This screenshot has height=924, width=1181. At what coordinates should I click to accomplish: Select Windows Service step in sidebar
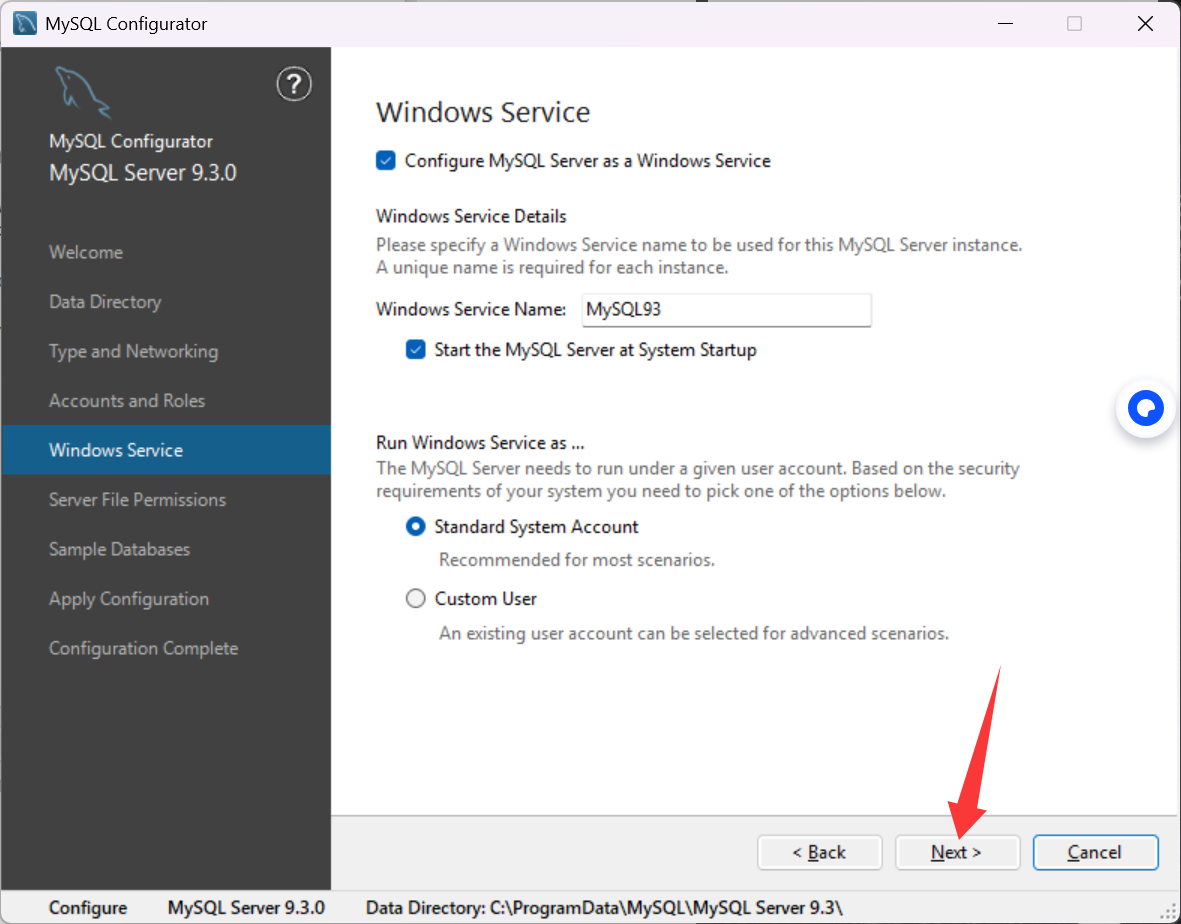(x=166, y=450)
